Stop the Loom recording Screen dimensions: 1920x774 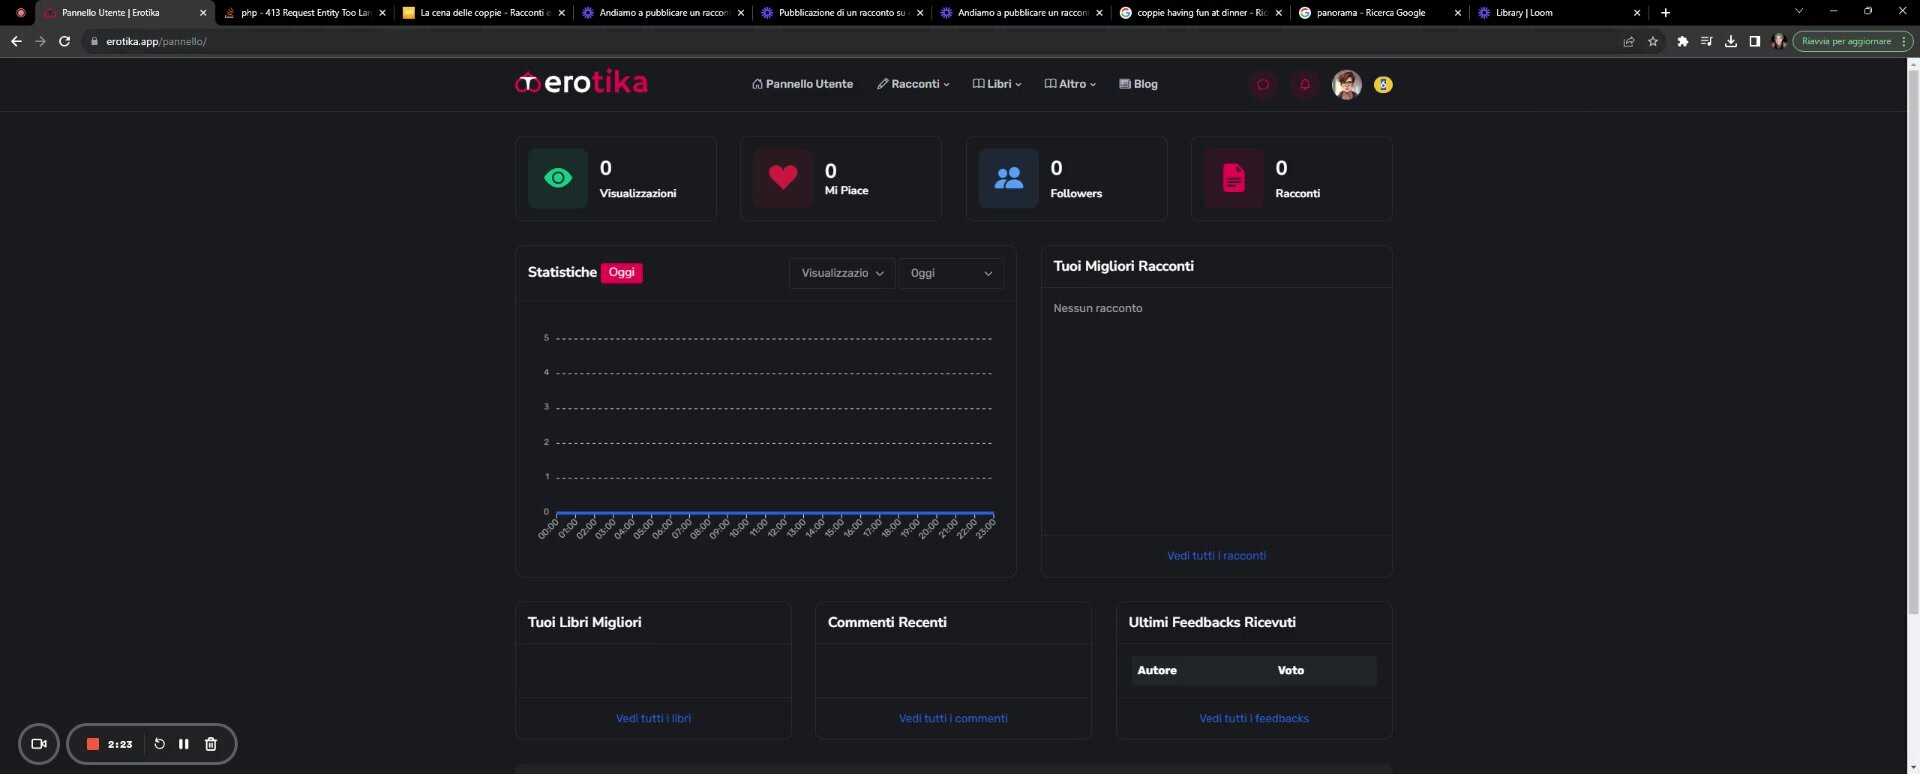pyautogui.click(x=93, y=744)
